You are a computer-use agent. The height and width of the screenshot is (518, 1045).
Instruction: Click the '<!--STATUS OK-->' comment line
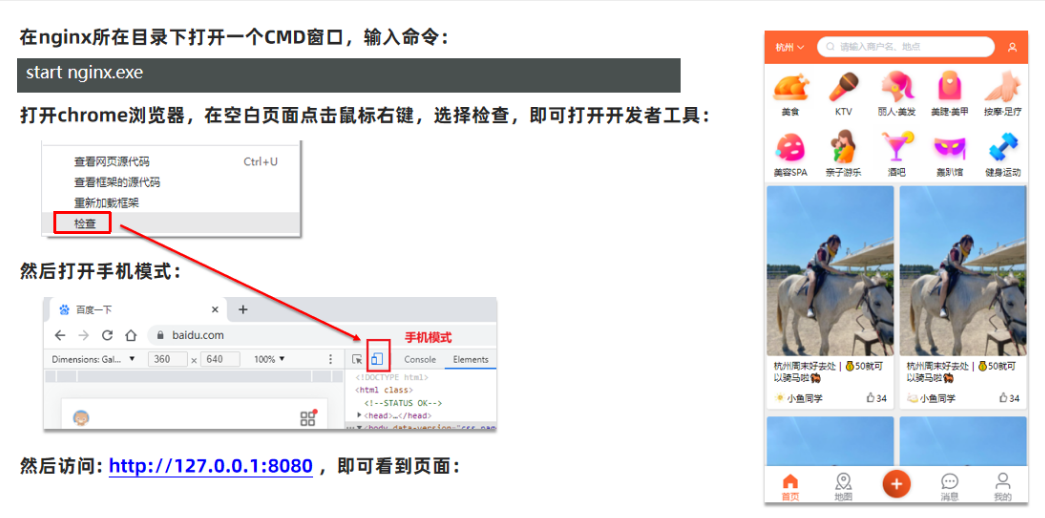[x=403, y=403]
